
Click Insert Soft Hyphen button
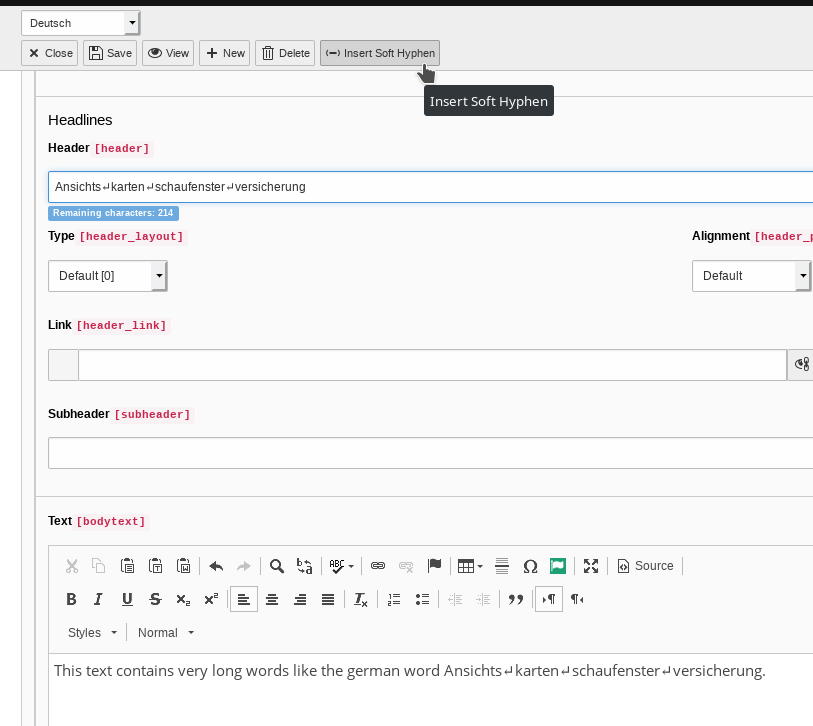(x=380, y=53)
